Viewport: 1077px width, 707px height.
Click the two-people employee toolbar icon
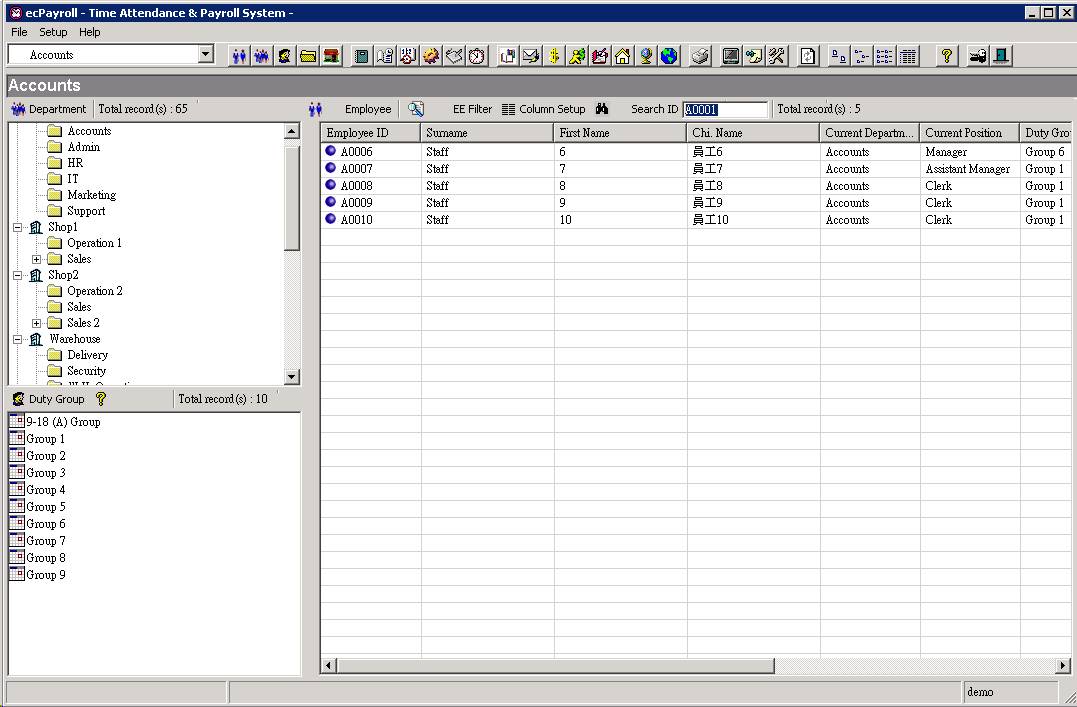239,56
